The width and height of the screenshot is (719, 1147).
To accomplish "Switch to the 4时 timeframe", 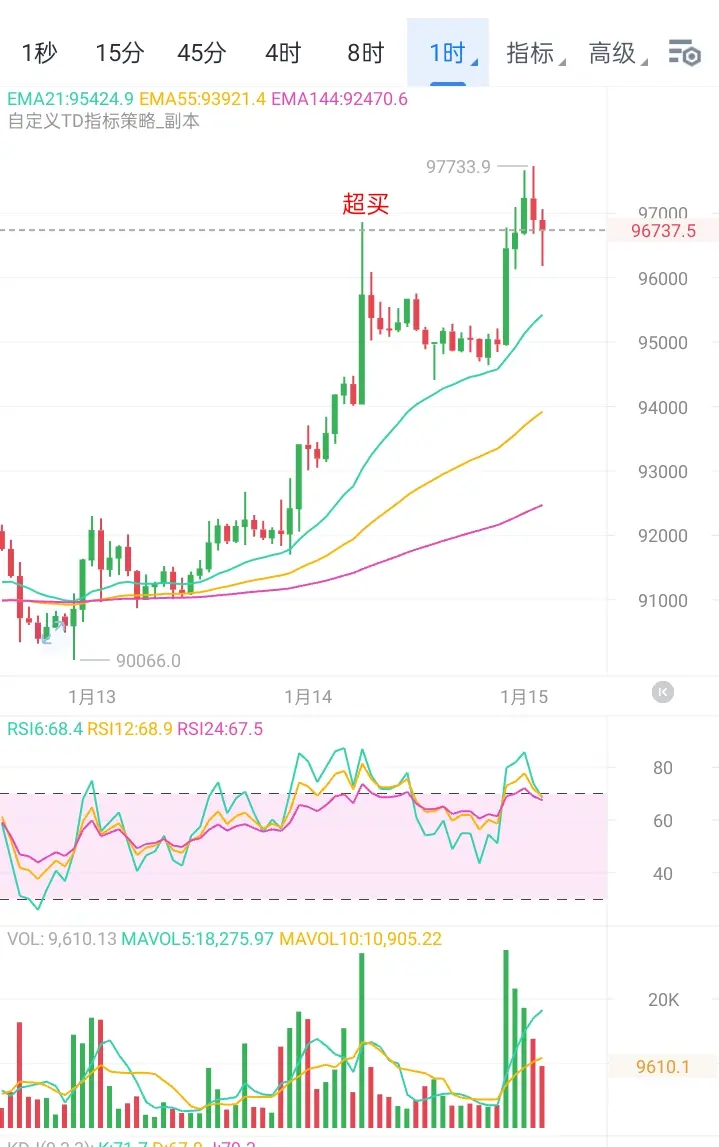I will 283,53.
